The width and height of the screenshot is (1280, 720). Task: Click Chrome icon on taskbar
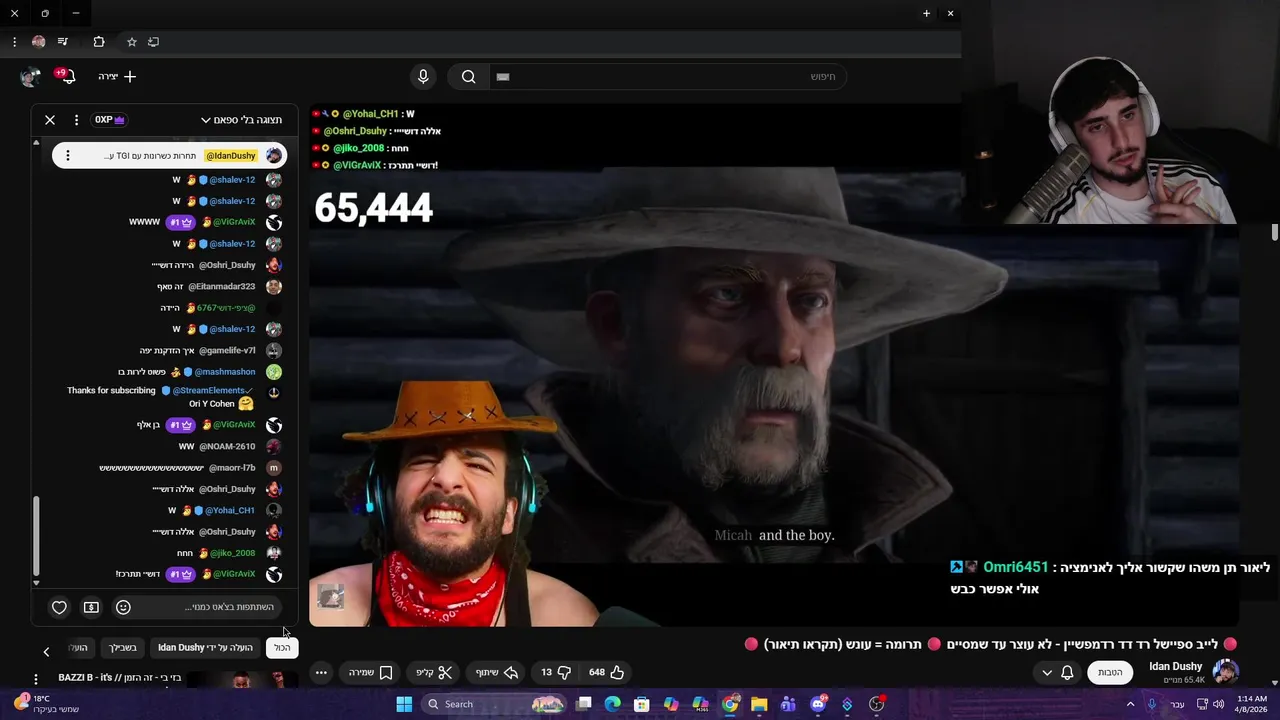730,704
